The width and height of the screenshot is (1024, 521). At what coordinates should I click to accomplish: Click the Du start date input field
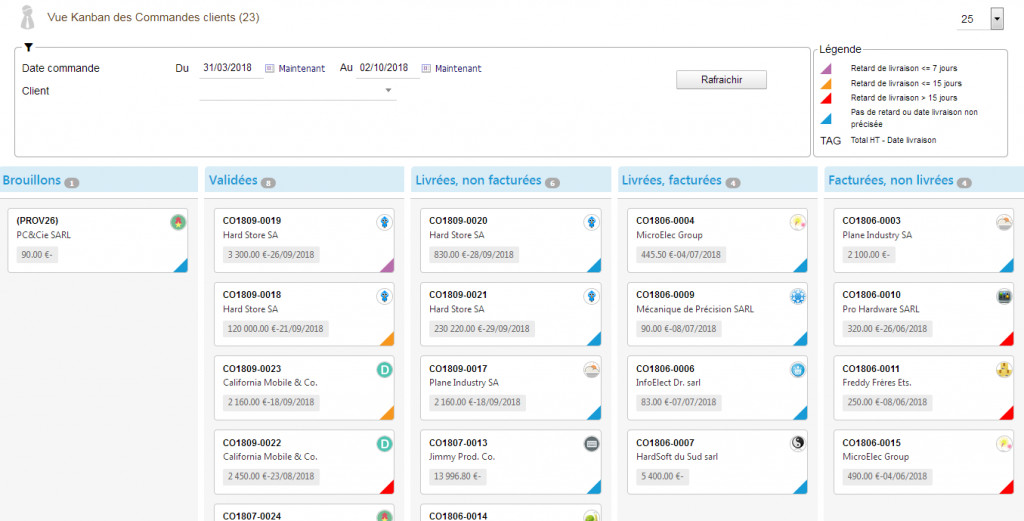tap(228, 68)
